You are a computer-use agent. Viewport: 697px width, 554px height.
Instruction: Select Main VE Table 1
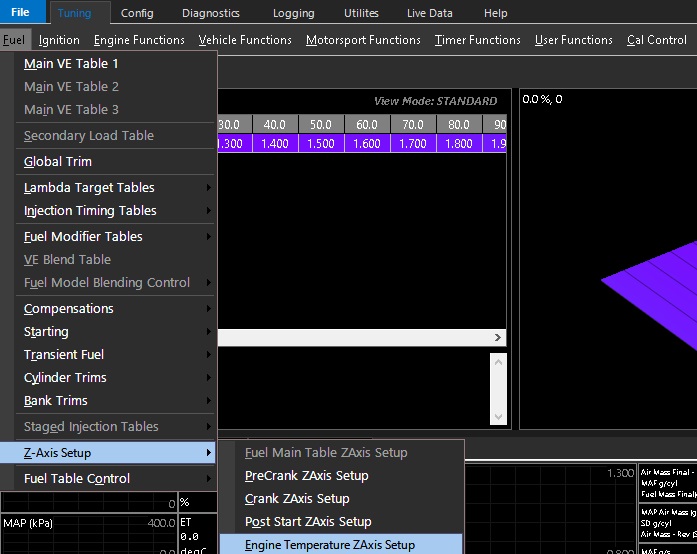click(x=72, y=63)
